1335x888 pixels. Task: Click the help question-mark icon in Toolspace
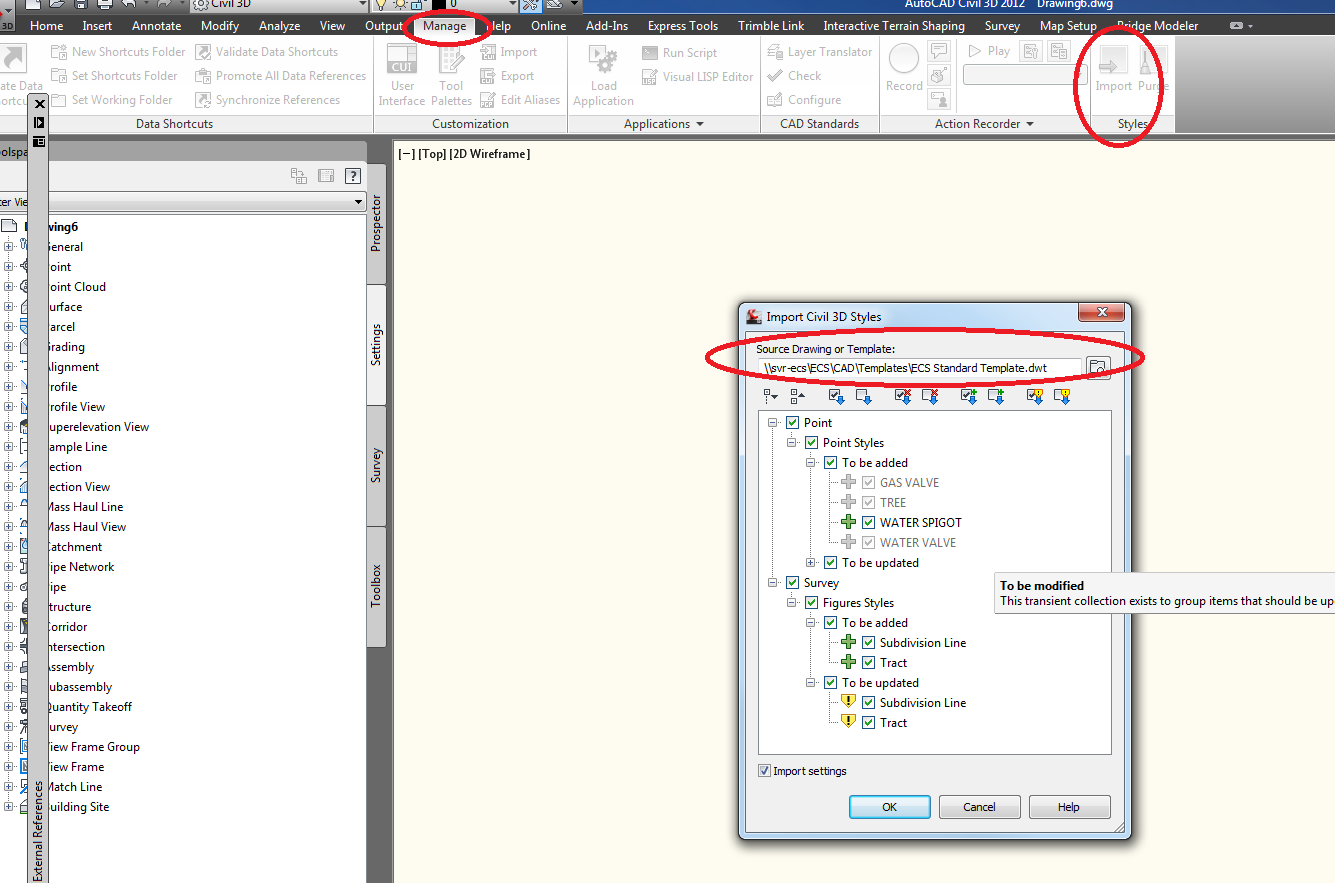[x=352, y=176]
